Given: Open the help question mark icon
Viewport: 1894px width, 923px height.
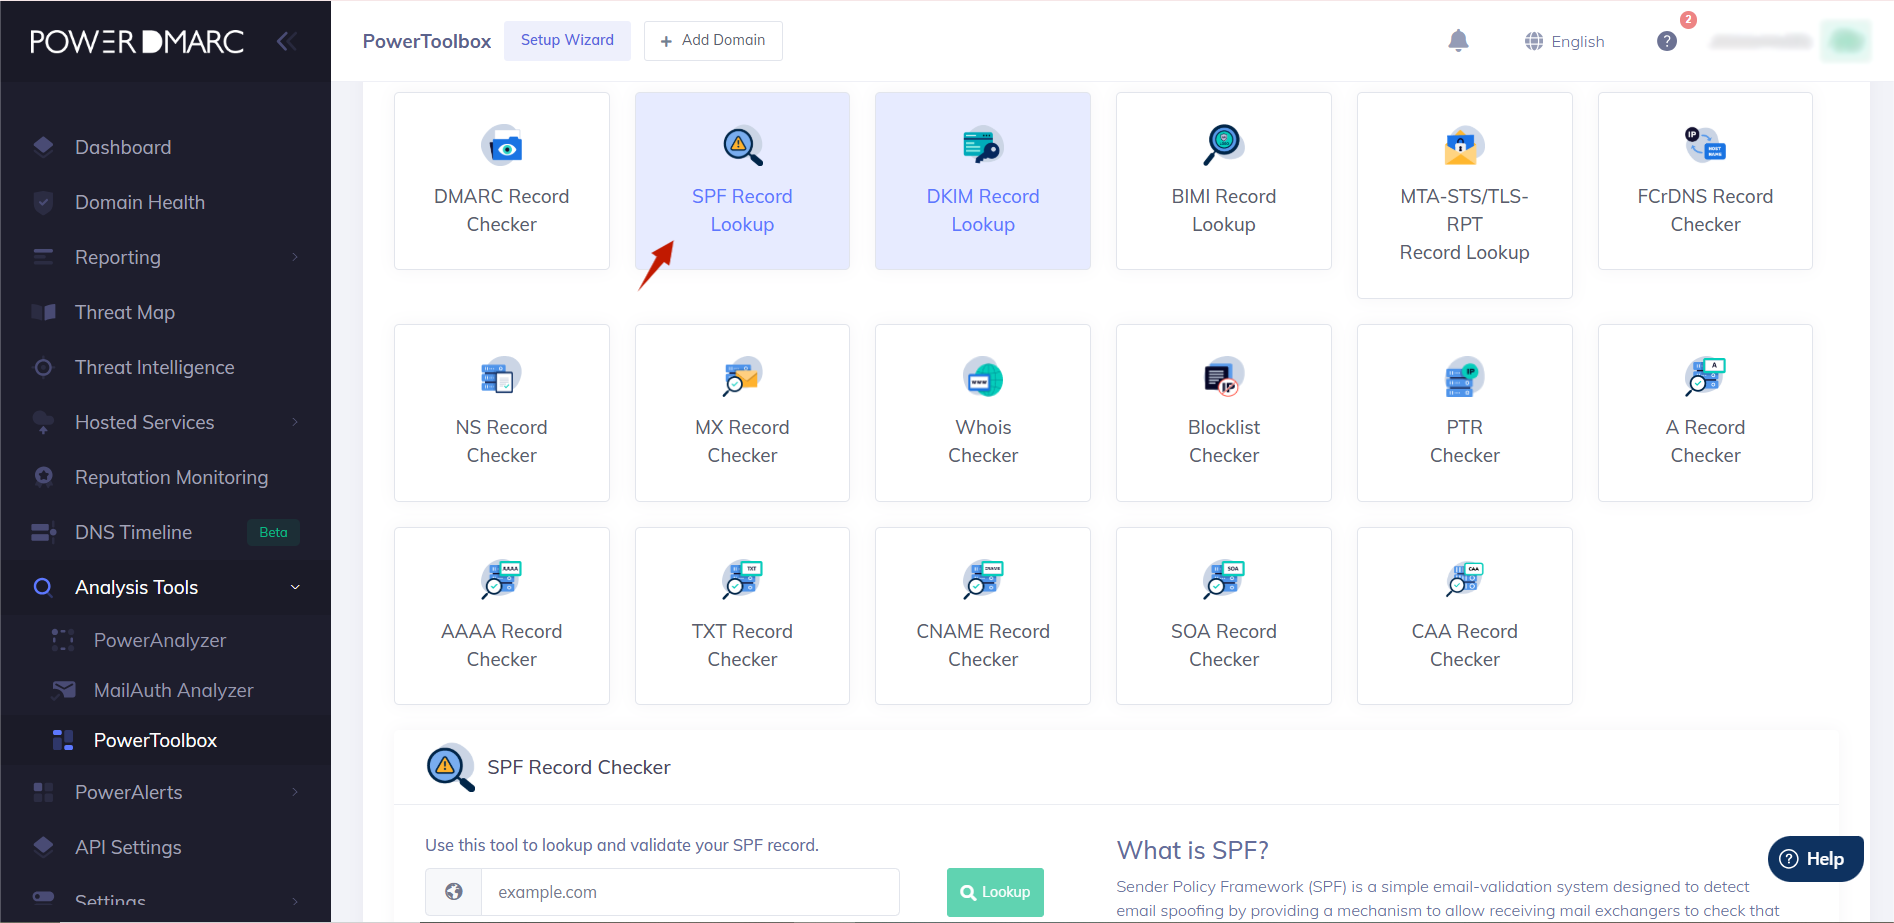Looking at the screenshot, I should pyautogui.click(x=1666, y=40).
